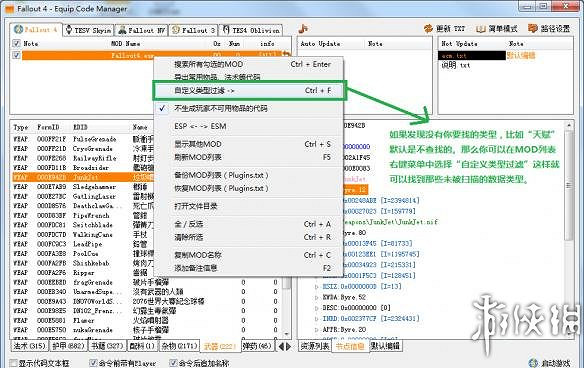This screenshot has height=368, width=584.
Task: Choose 清除所选 from the menu
Action: point(248,237)
